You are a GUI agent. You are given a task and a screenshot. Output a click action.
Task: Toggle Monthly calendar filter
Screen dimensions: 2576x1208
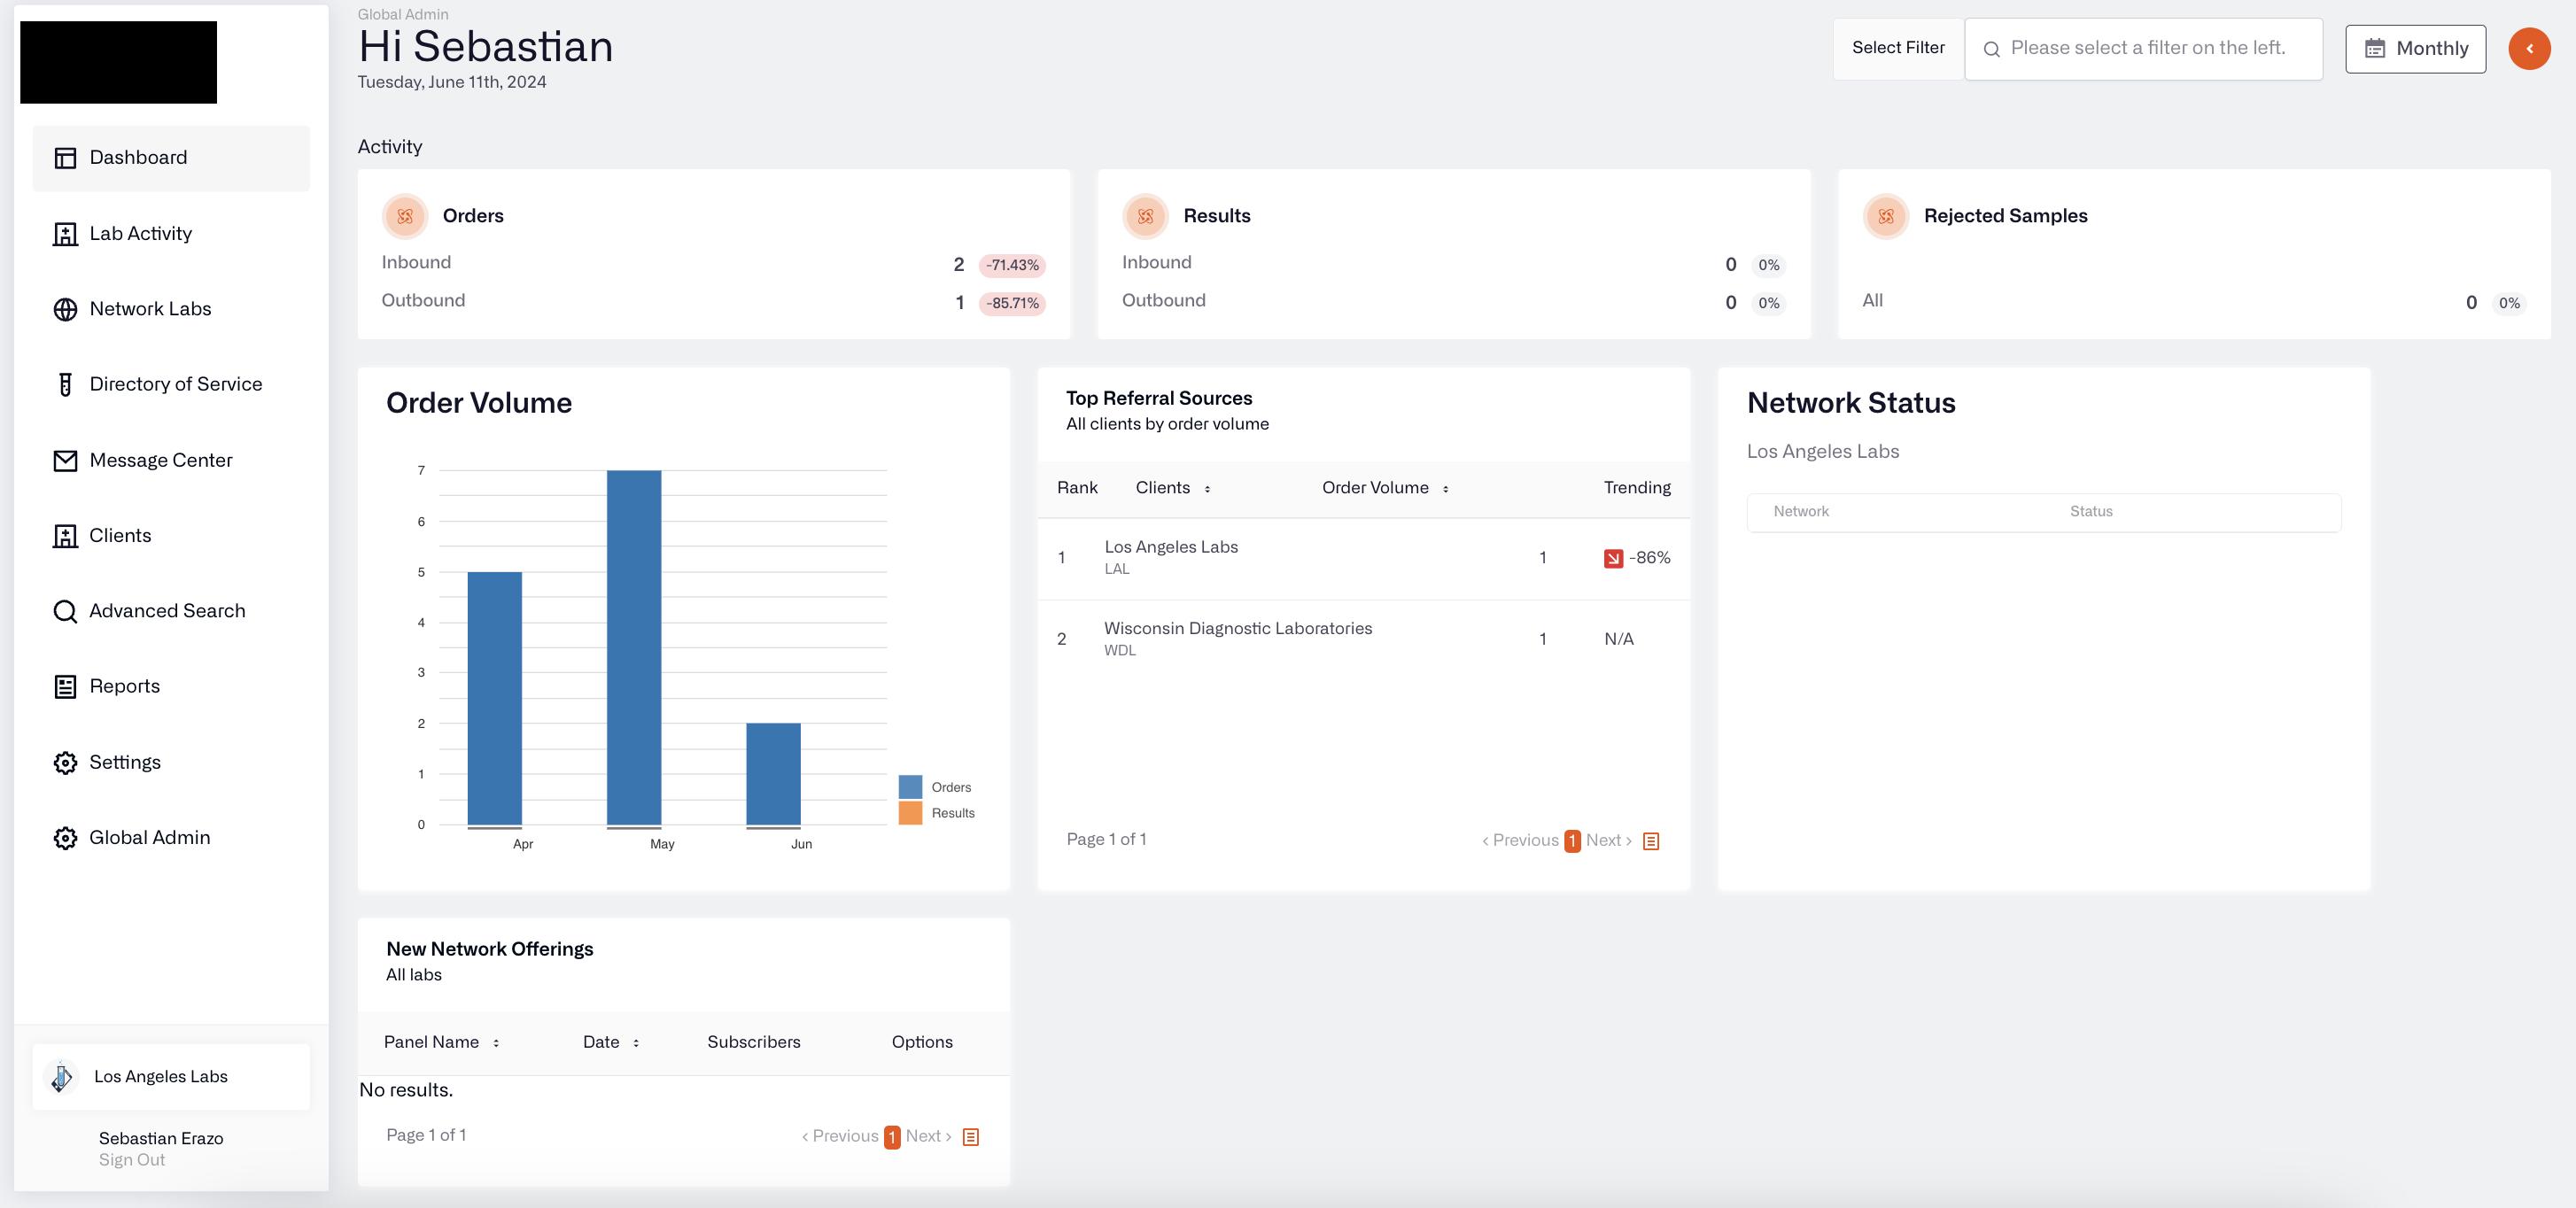2417,48
